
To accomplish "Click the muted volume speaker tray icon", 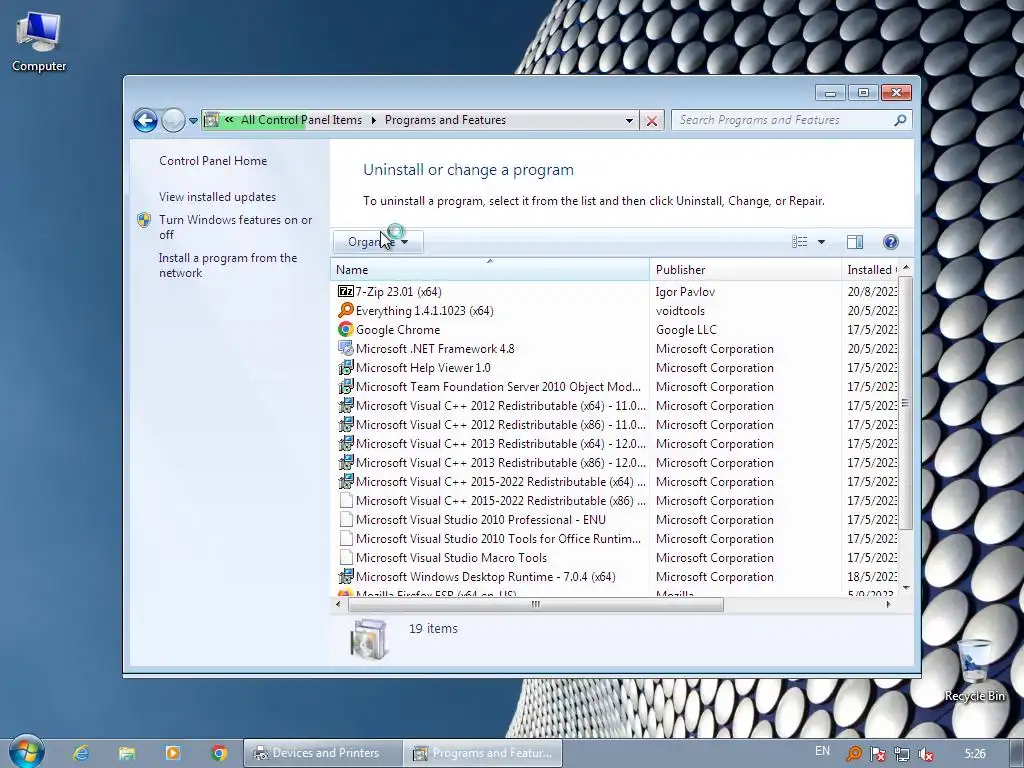I will click(x=926, y=754).
